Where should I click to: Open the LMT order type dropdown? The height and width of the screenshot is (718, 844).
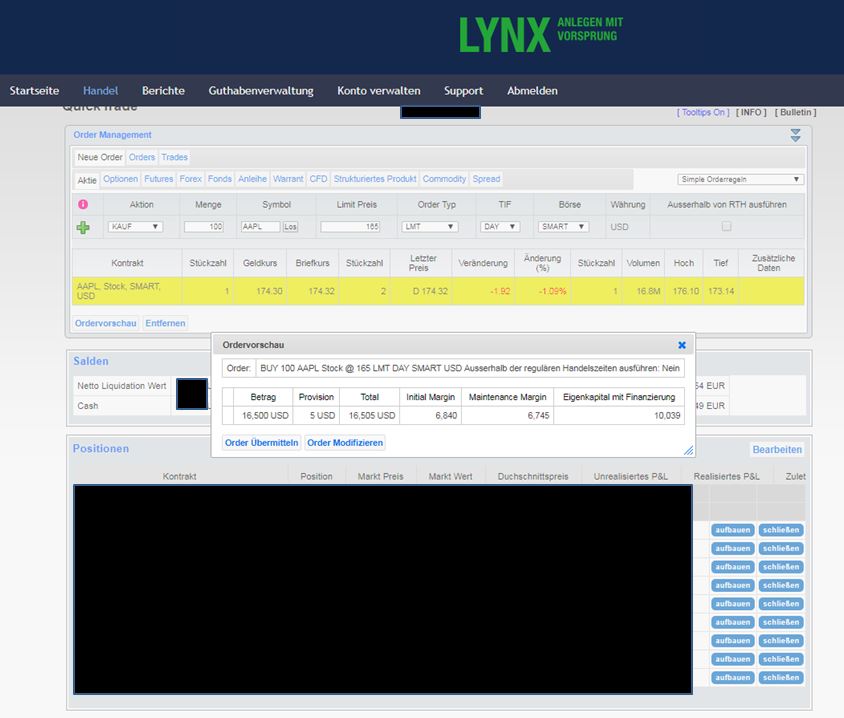[430, 227]
